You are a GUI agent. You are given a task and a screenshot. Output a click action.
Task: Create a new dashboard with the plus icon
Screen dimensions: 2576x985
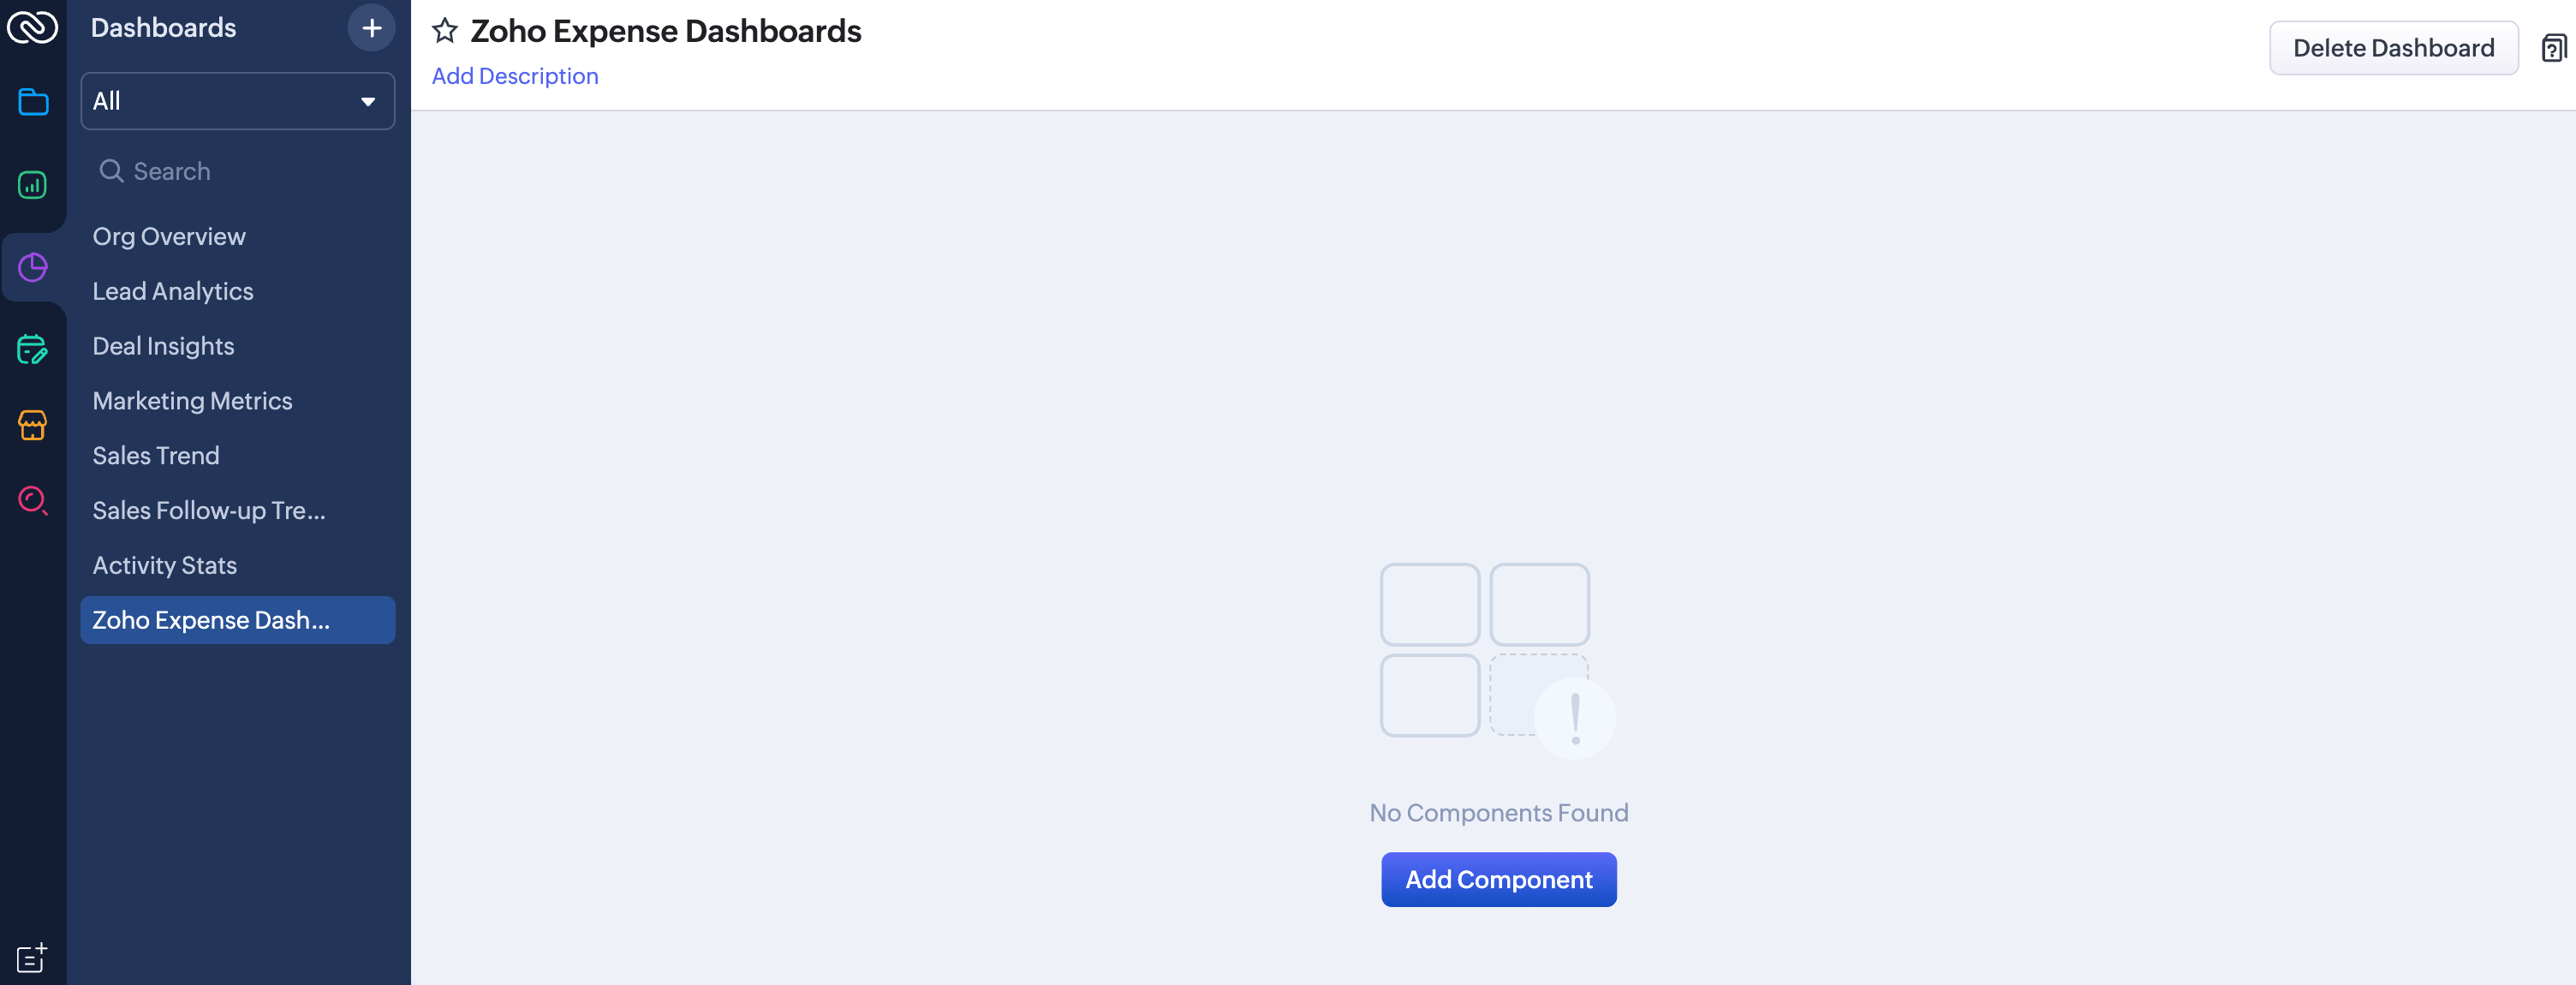tap(371, 27)
